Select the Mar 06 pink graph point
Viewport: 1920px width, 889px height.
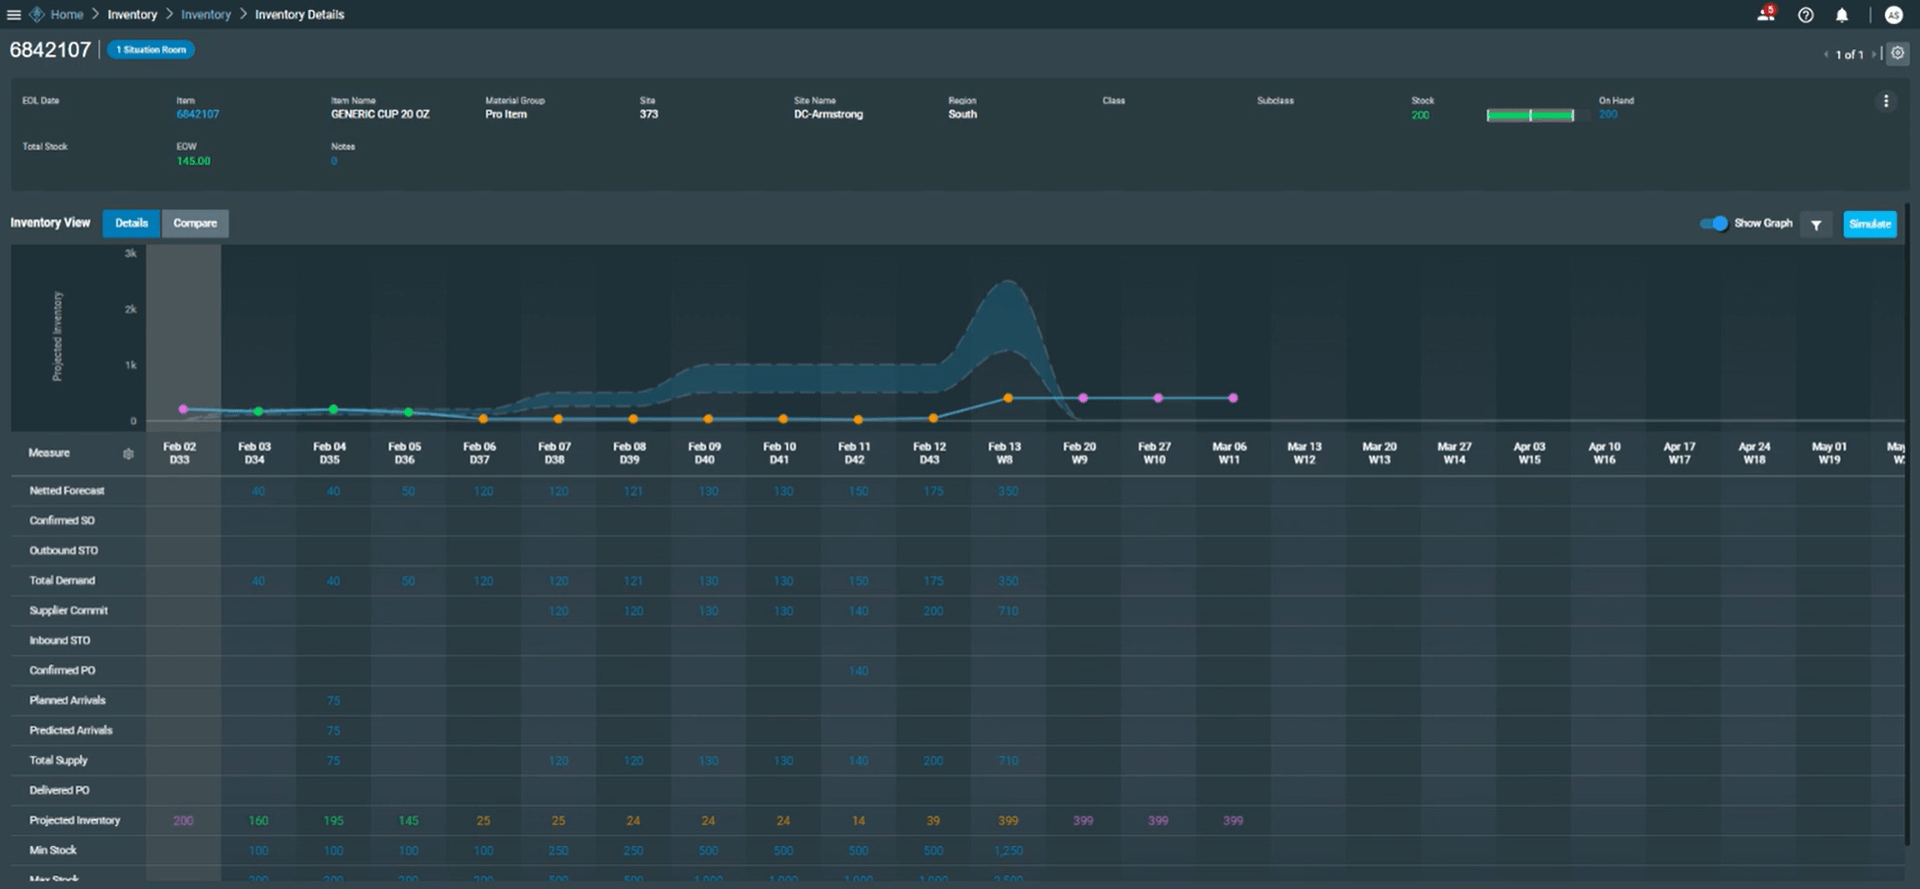point(1233,398)
